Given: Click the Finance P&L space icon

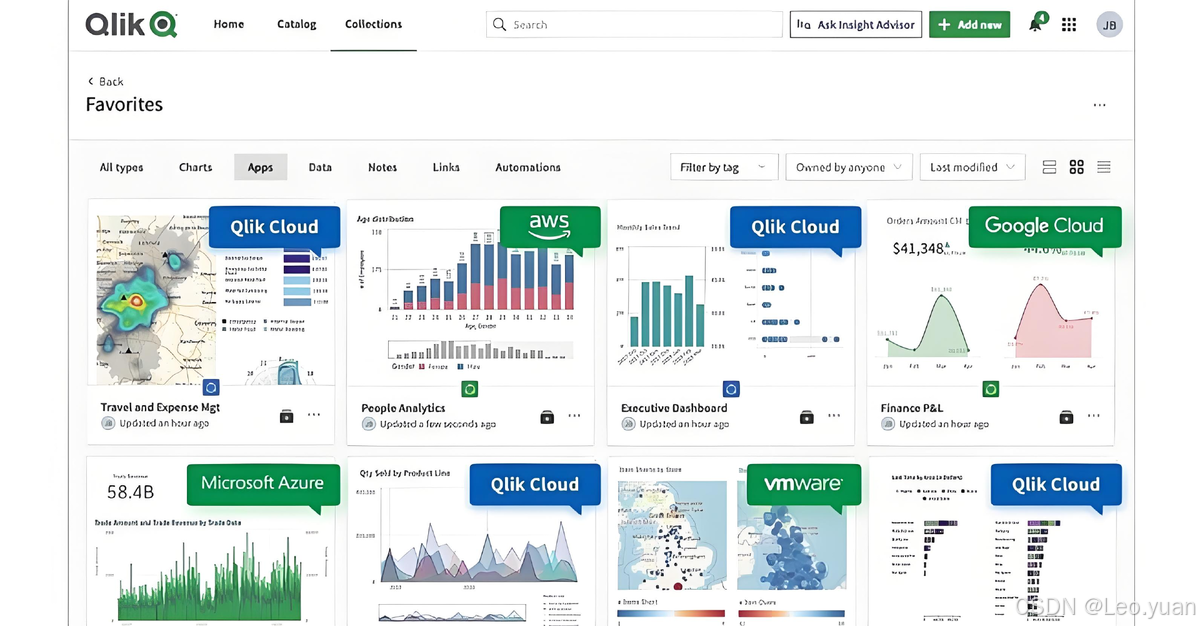Looking at the screenshot, I should pyautogui.click(x=1066, y=416).
